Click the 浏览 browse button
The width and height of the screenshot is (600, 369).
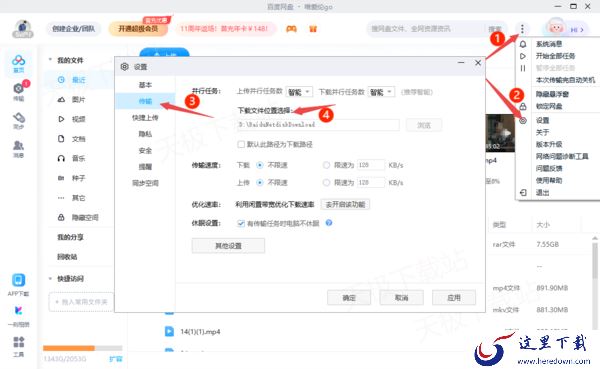(x=424, y=125)
